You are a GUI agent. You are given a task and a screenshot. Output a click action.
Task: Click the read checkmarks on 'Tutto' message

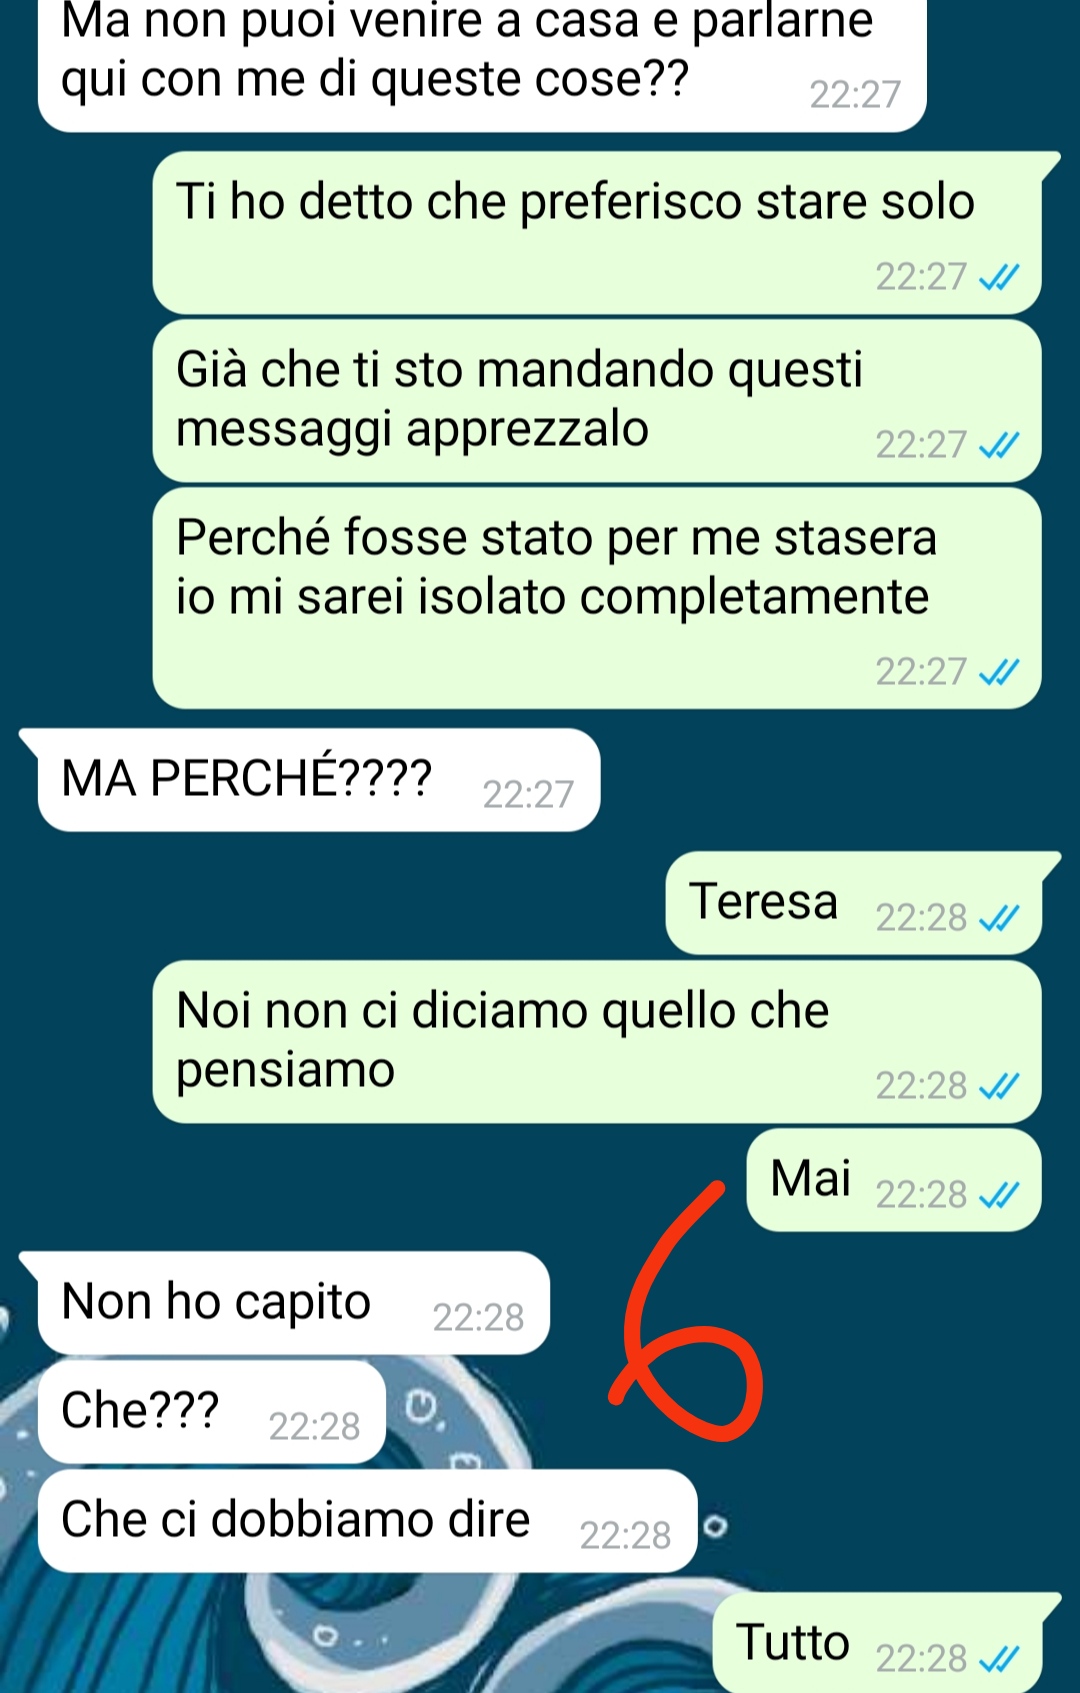click(x=998, y=1659)
